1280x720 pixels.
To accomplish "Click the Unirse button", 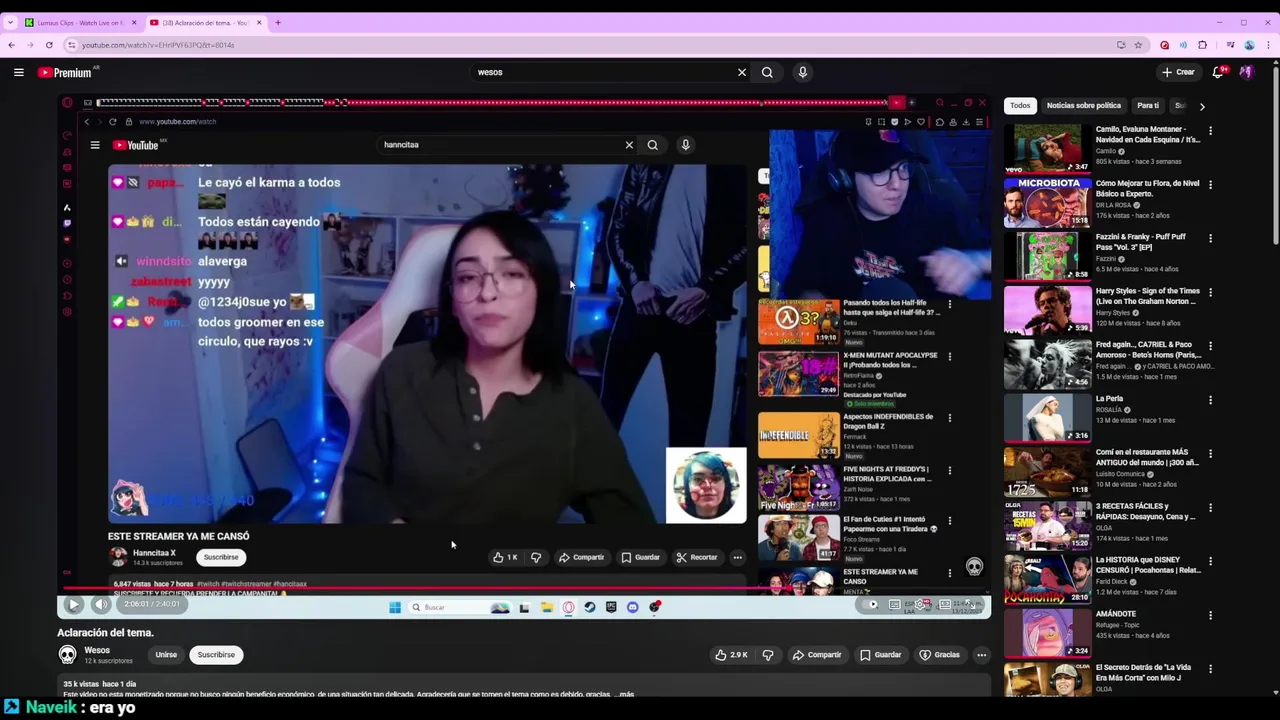I will [166, 655].
